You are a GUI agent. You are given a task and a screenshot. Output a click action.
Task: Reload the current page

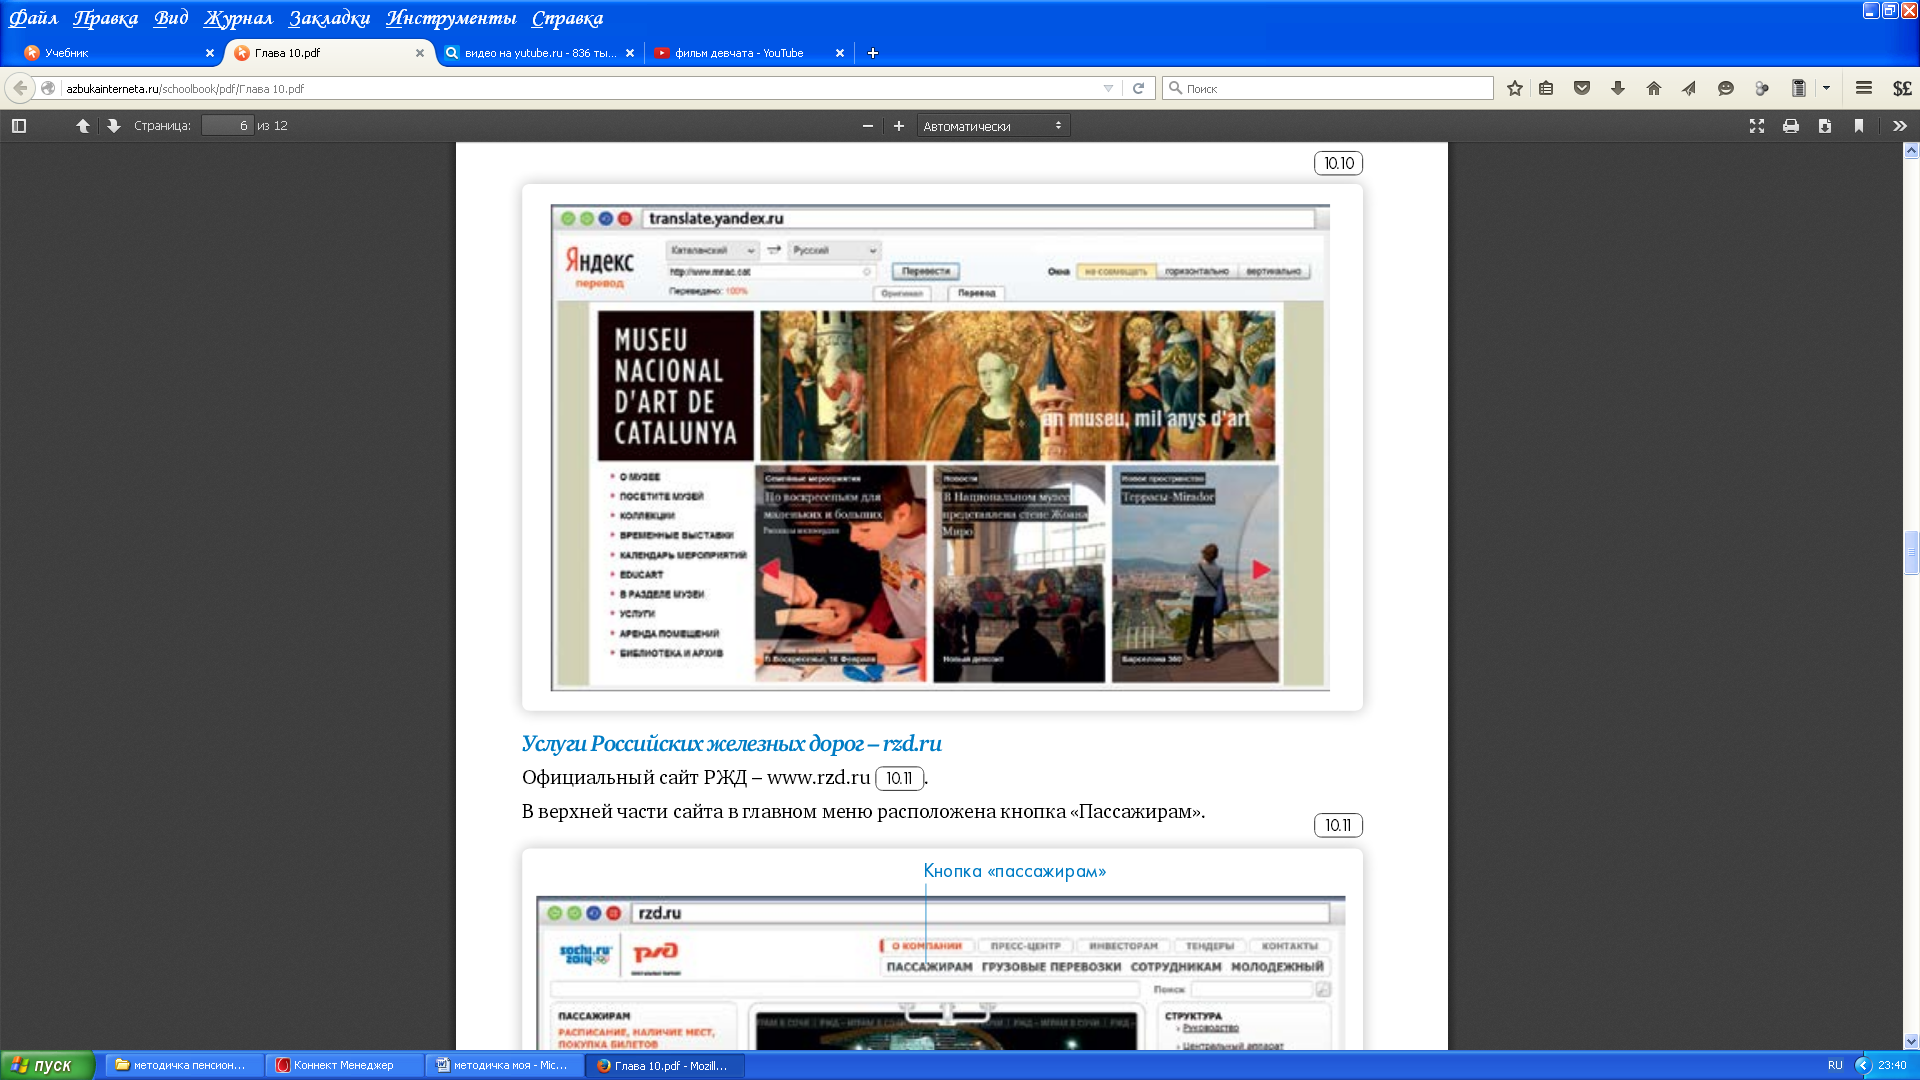[x=1138, y=88]
